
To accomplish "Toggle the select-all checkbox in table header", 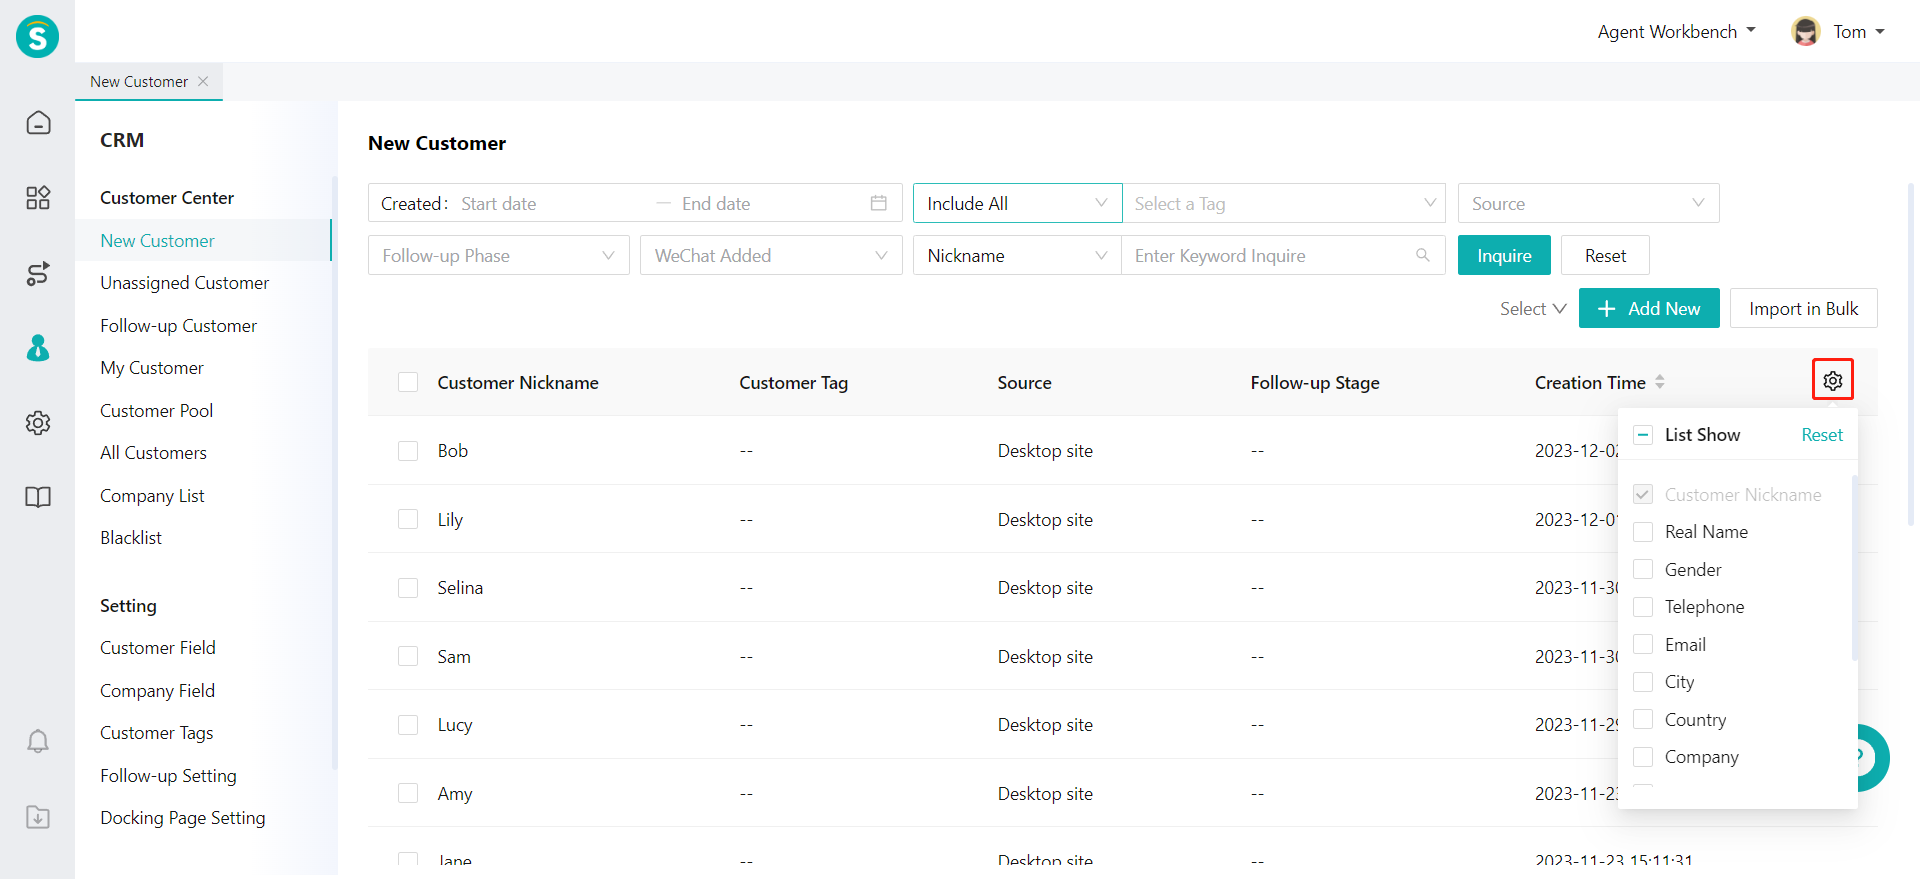I will point(408,382).
